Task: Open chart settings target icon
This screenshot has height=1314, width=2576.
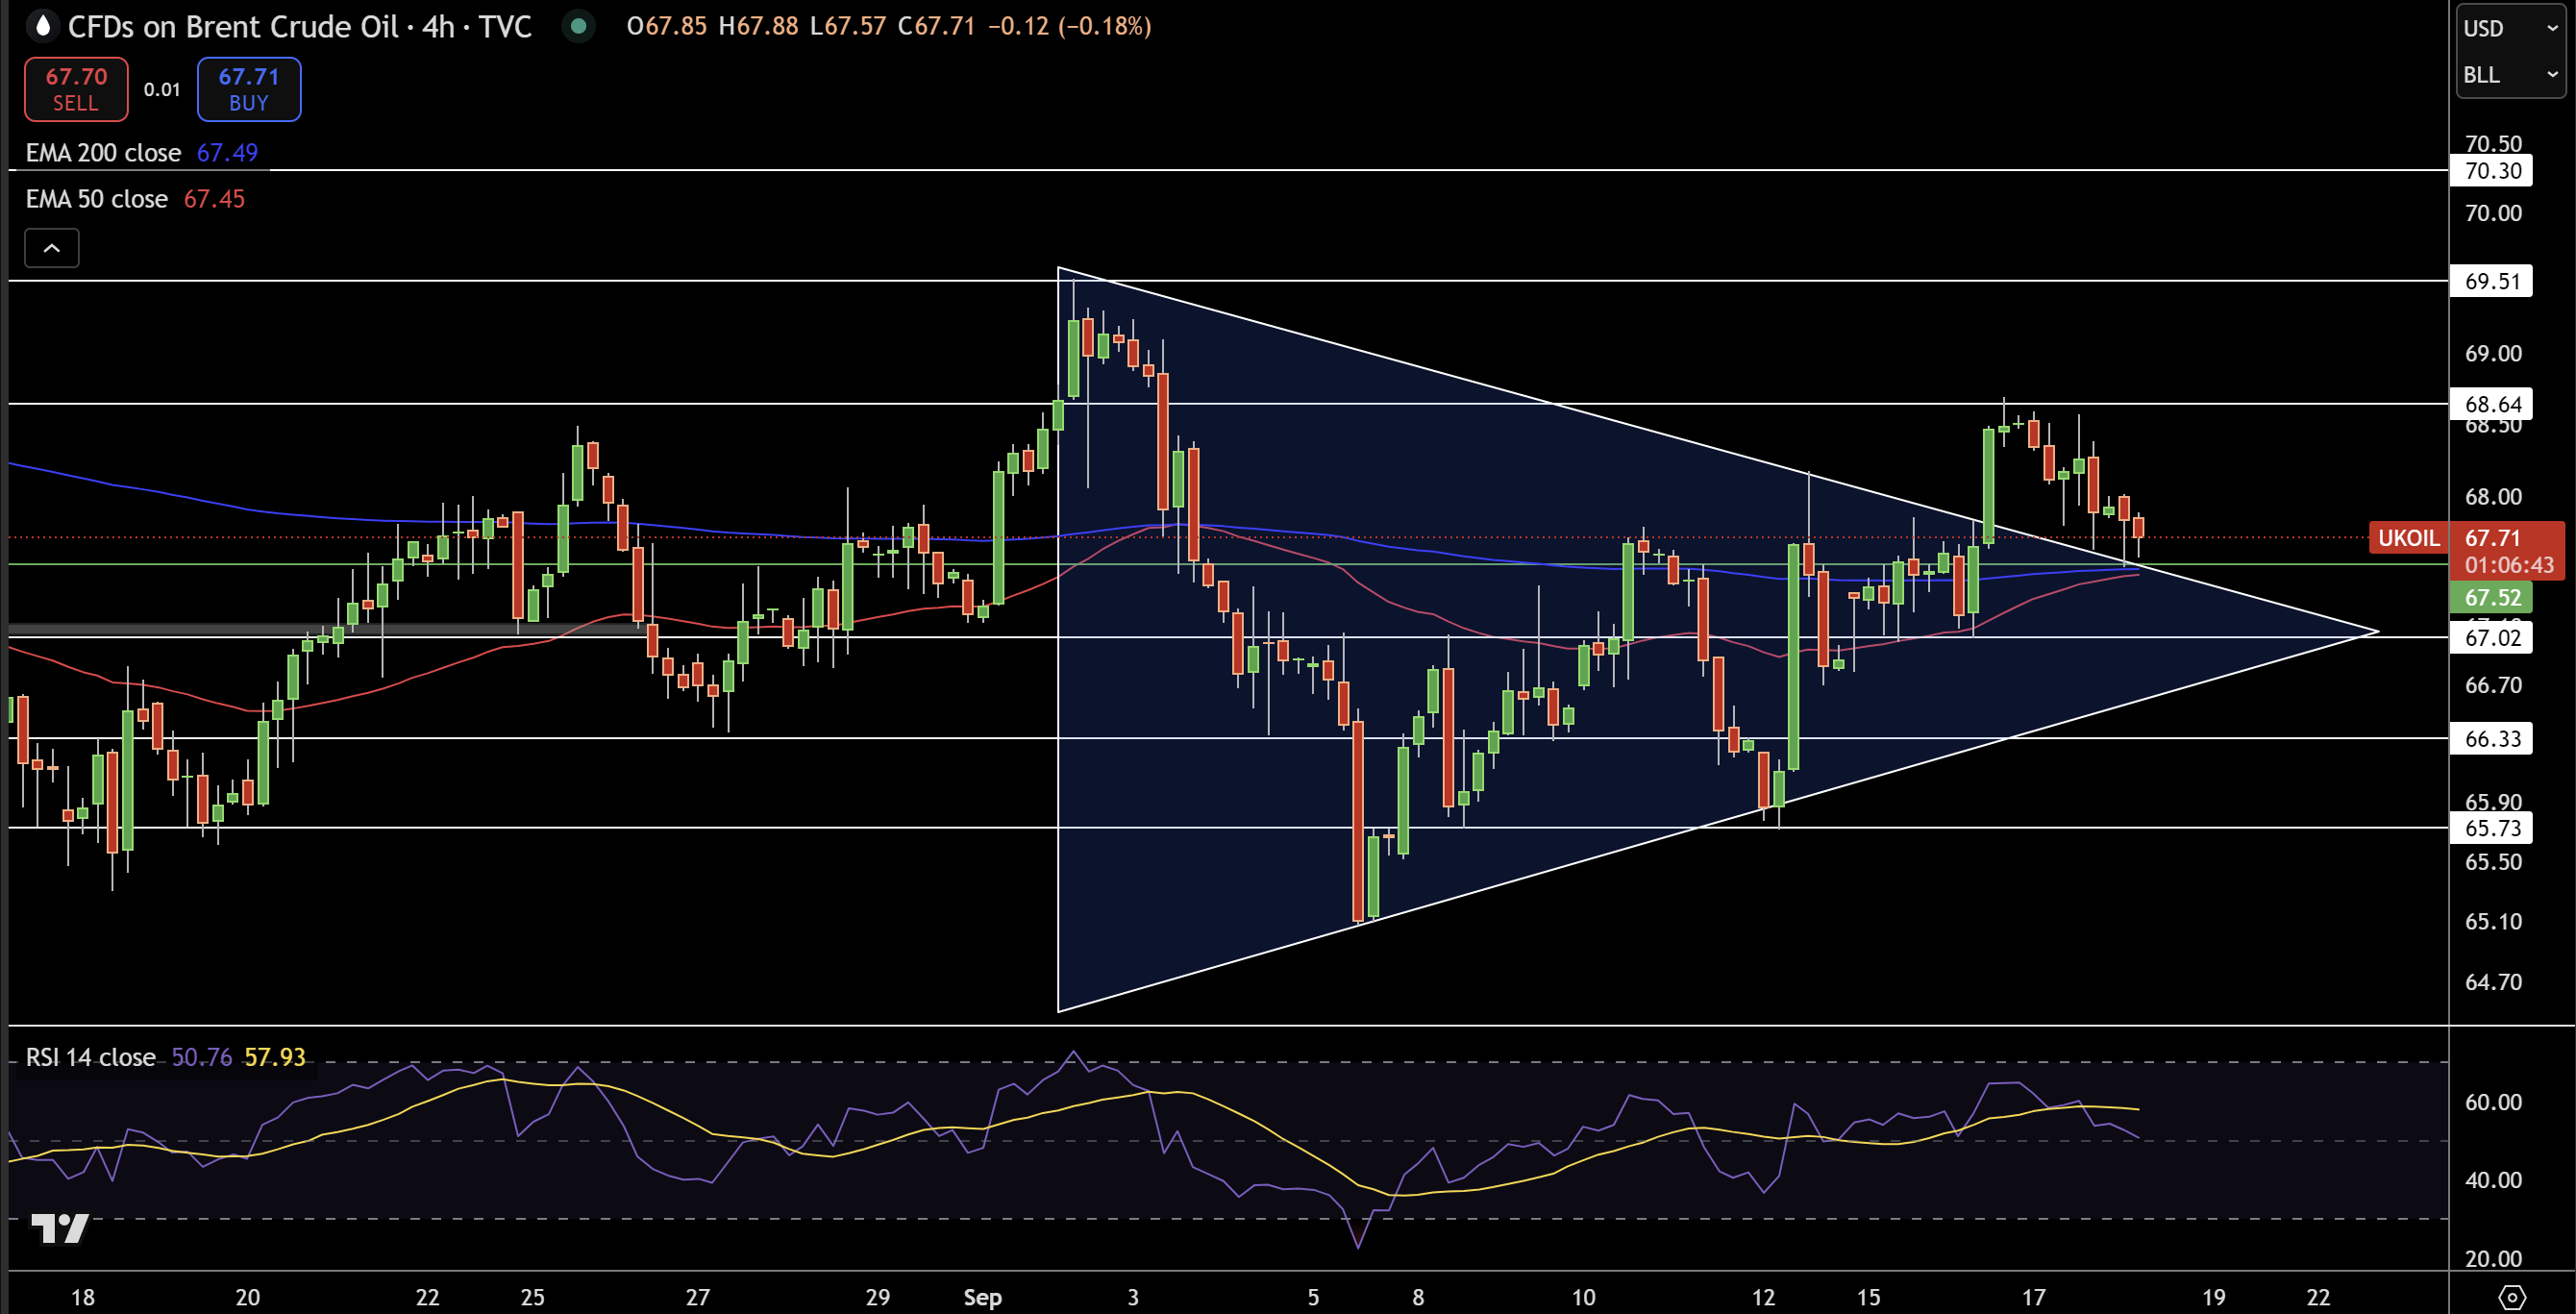Action: point(2512,1297)
